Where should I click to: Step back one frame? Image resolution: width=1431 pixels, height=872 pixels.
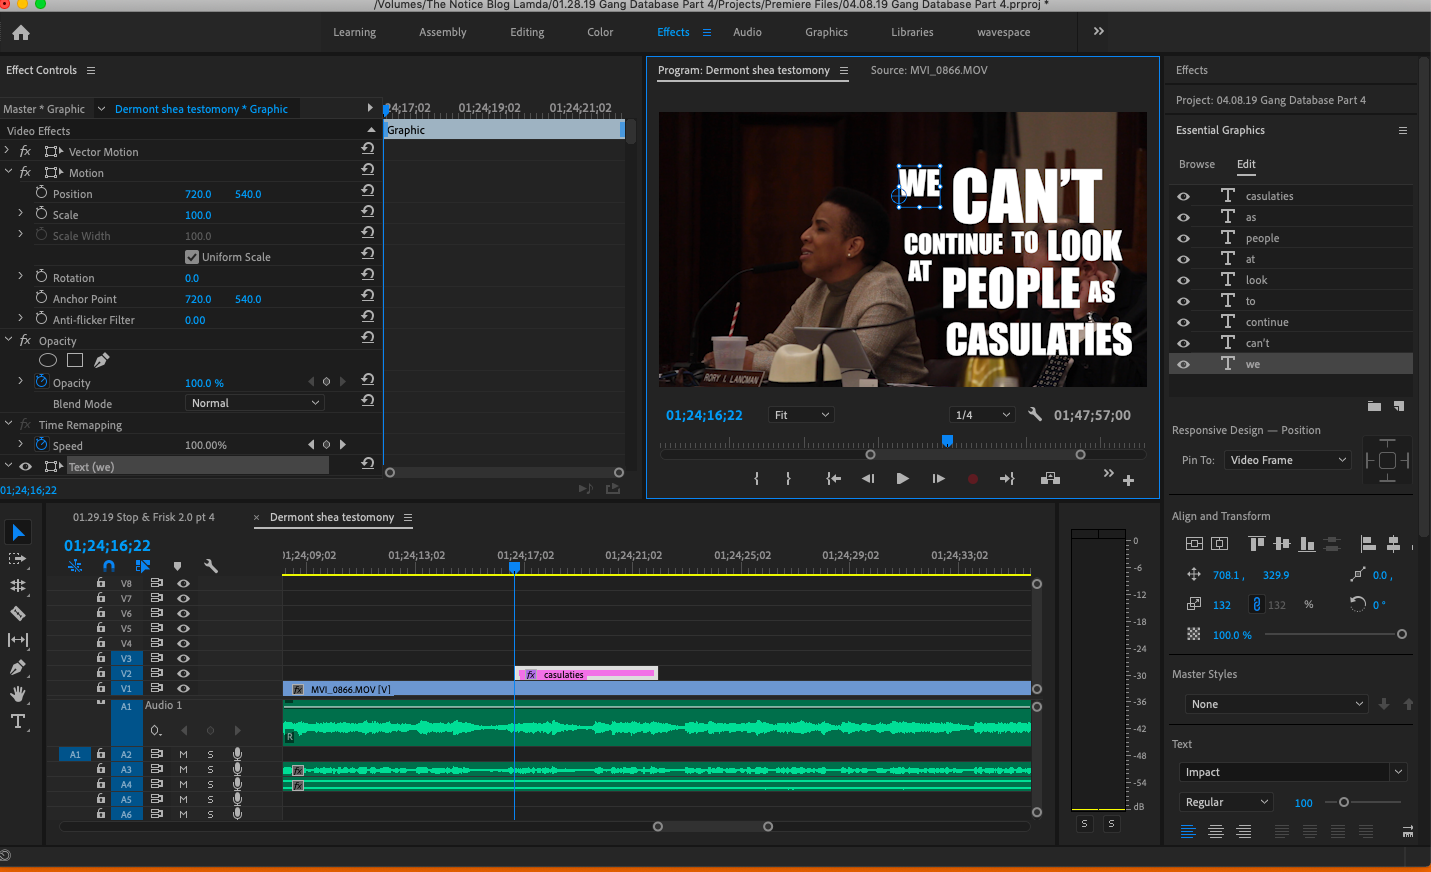[868, 479]
